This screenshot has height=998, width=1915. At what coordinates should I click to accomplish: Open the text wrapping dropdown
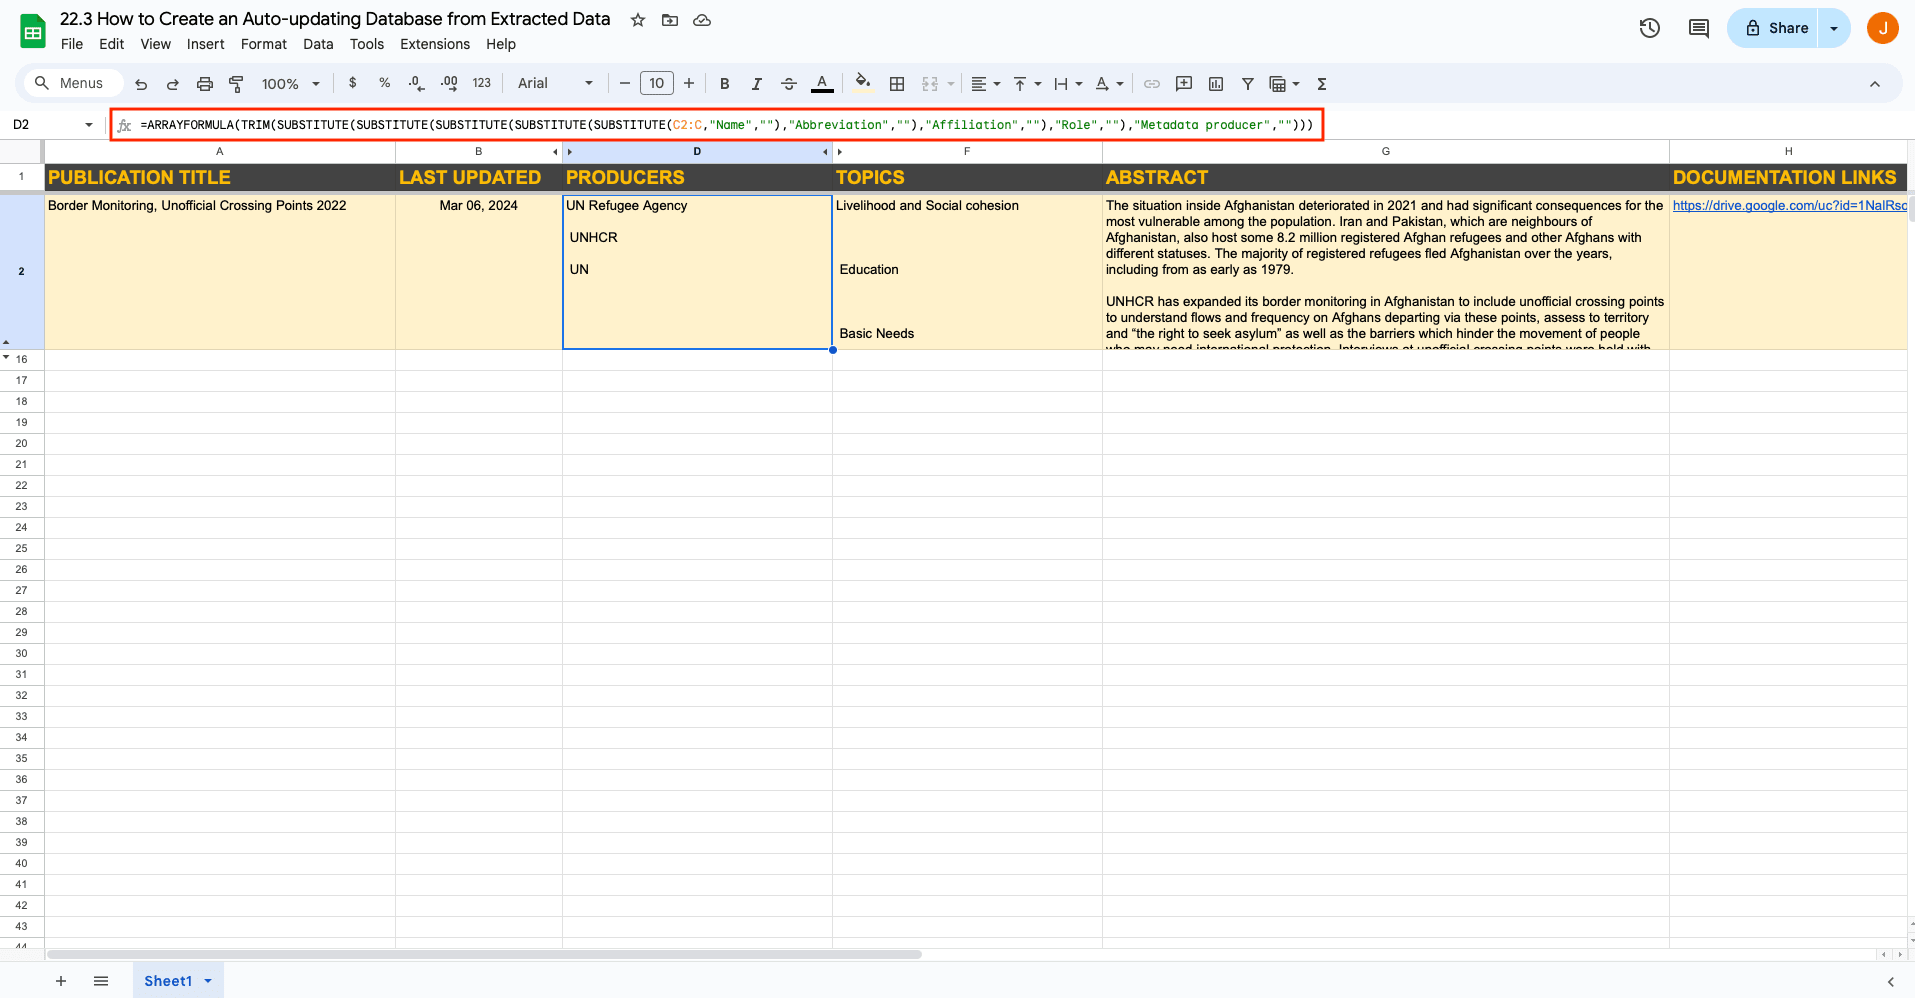(x=1068, y=84)
